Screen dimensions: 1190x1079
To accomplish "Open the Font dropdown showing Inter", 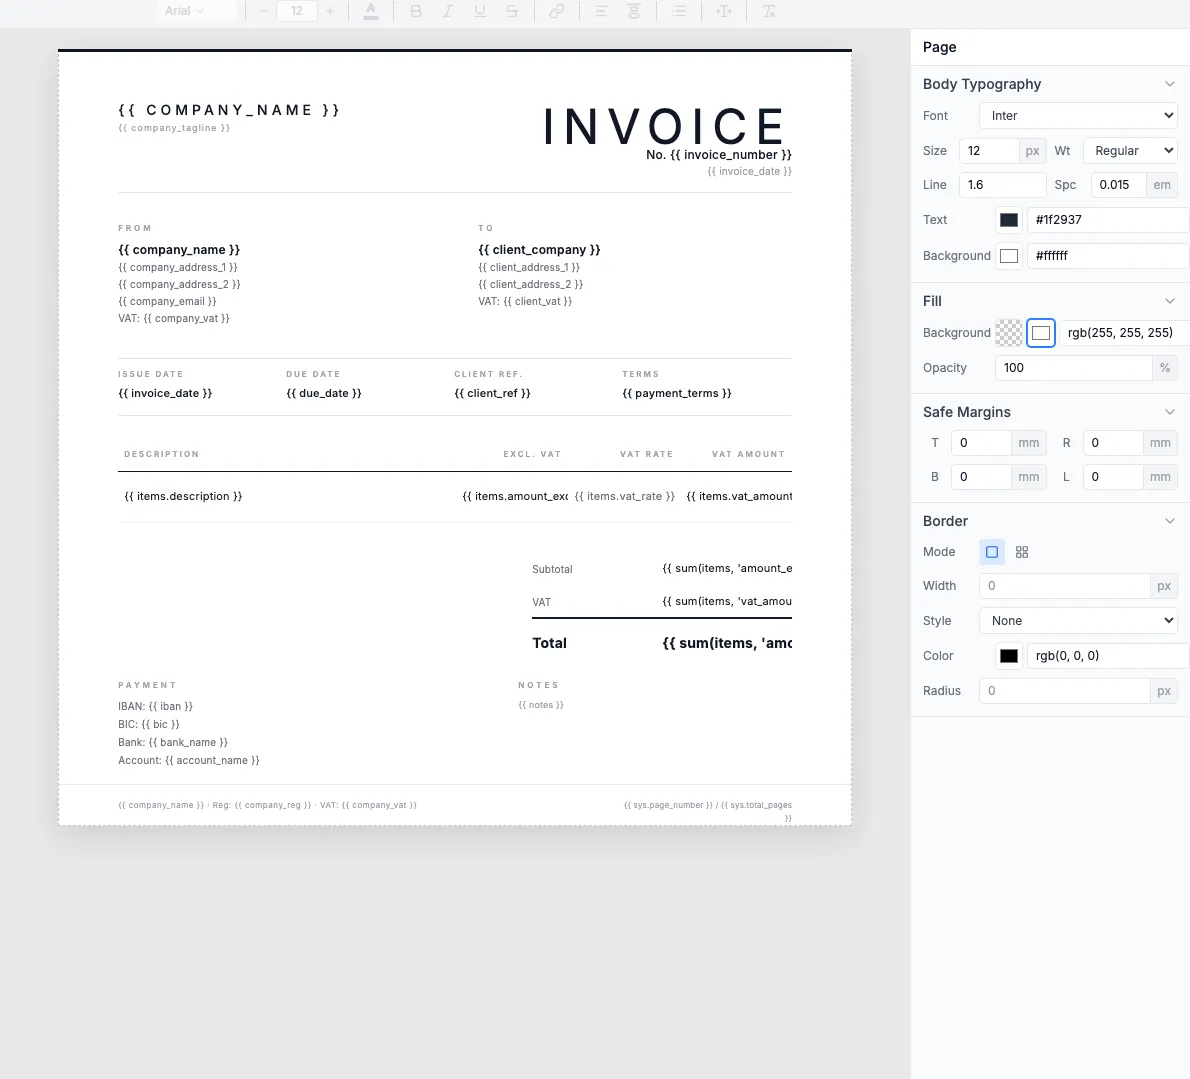I will [1077, 115].
